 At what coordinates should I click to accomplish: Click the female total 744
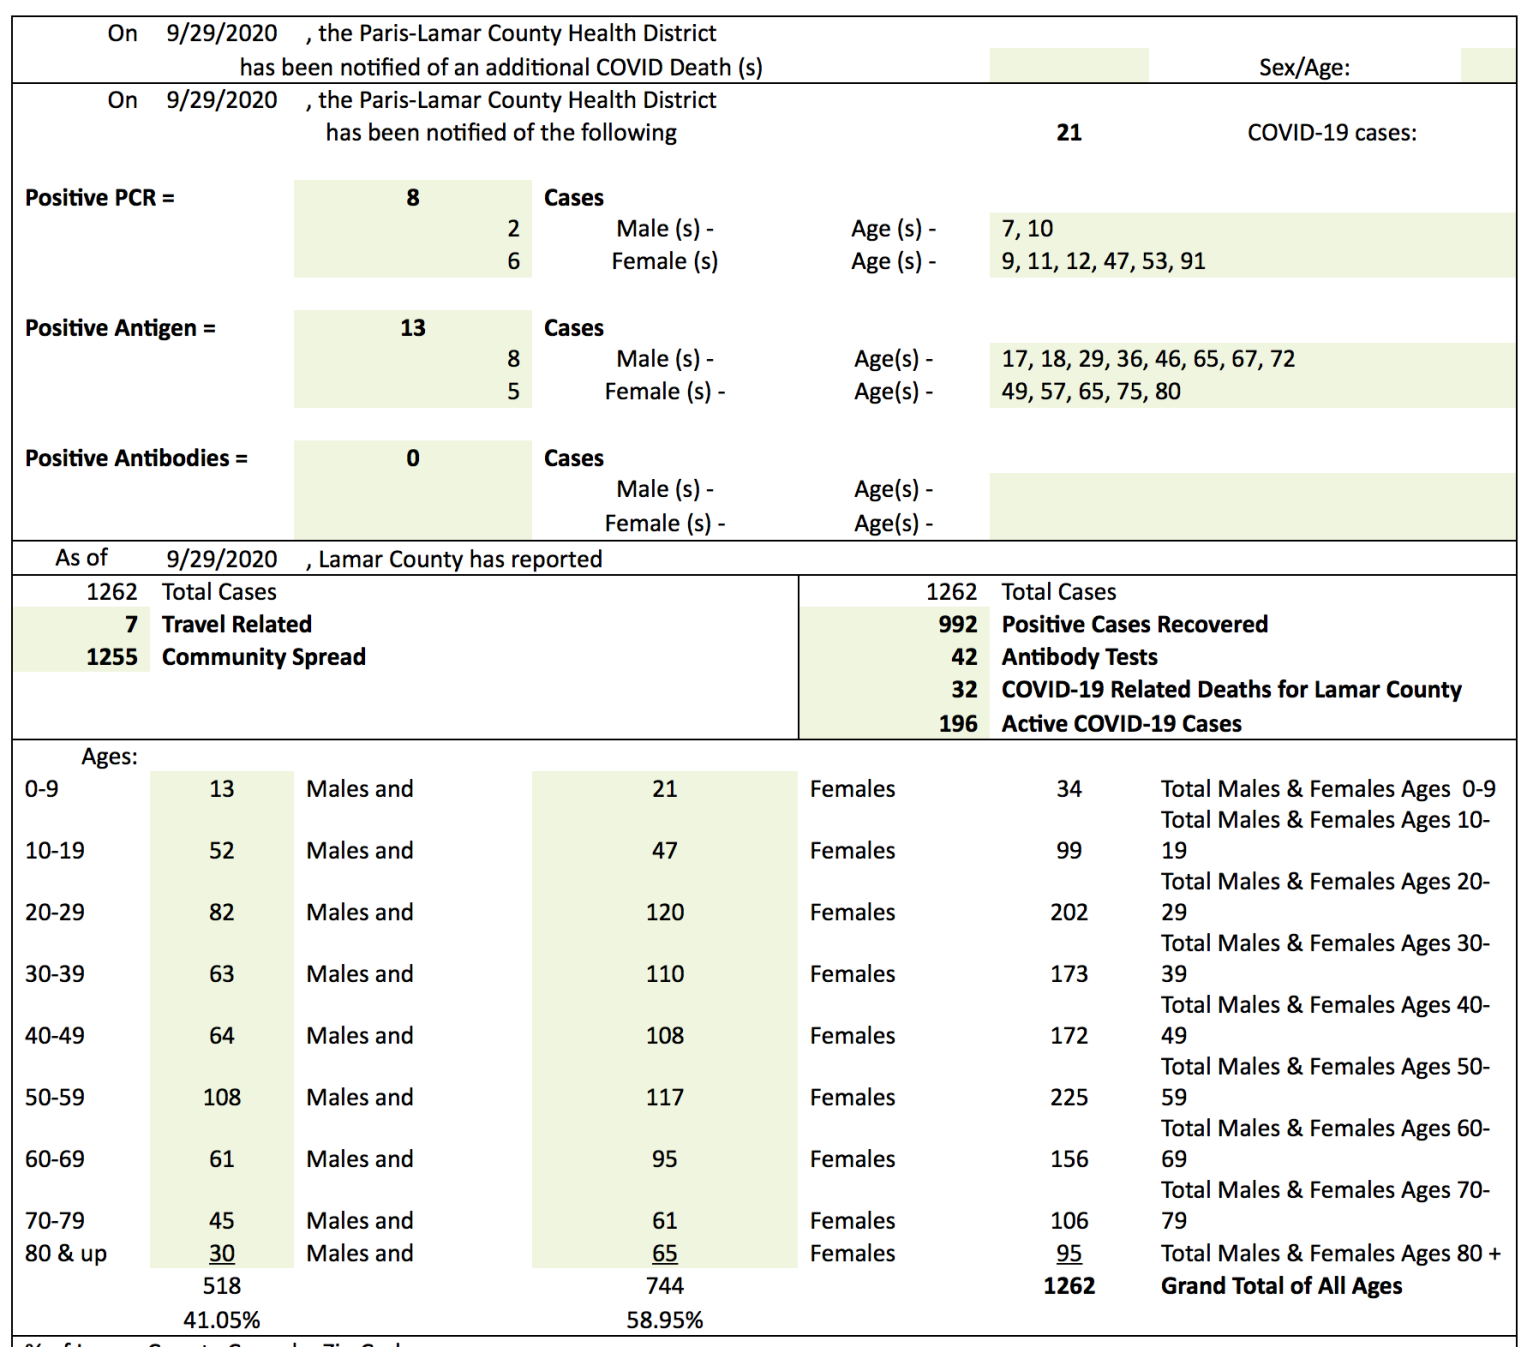coord(665,1286)
